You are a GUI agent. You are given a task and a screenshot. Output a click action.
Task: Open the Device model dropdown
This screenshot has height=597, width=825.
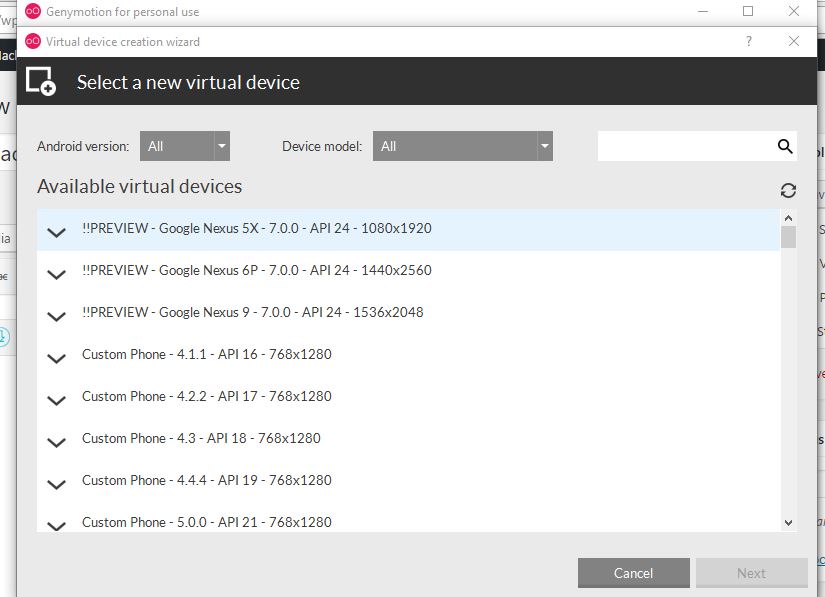[462, 146]
